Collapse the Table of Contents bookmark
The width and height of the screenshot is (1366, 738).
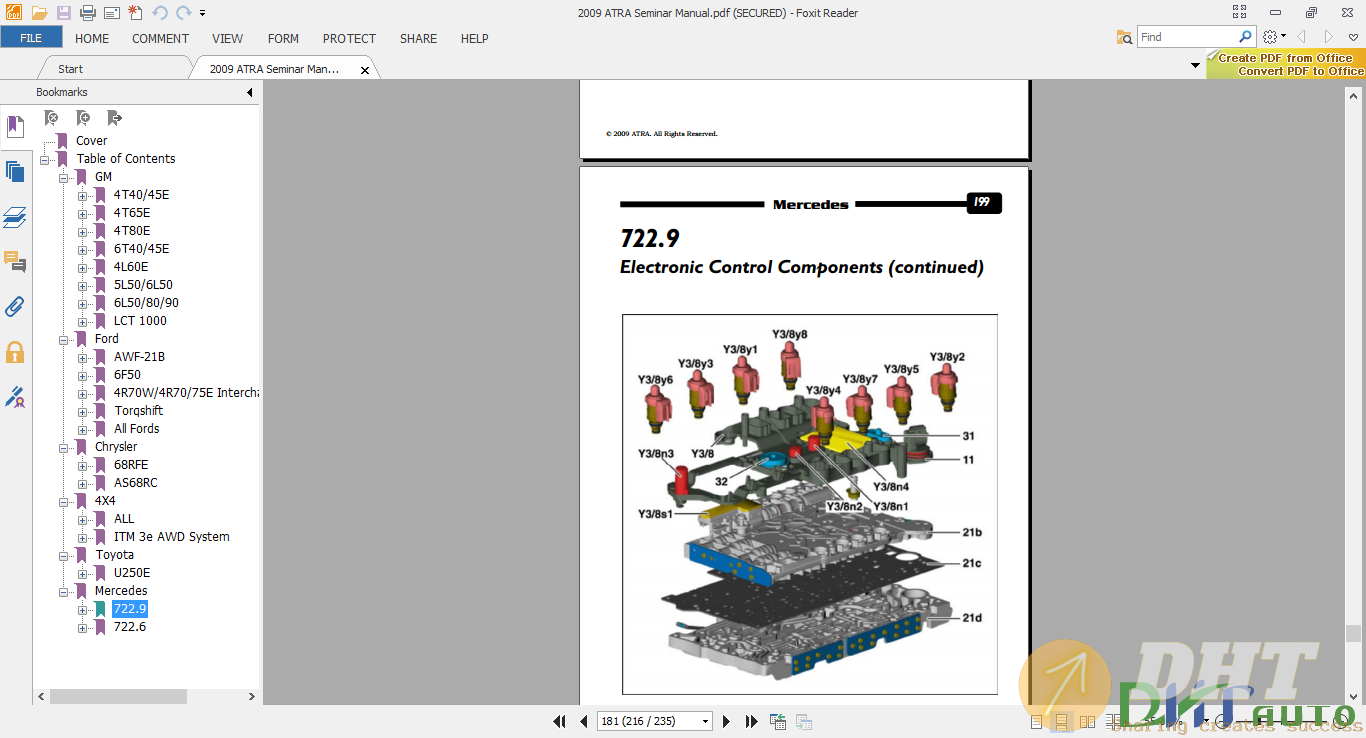[x=45, y=159]
